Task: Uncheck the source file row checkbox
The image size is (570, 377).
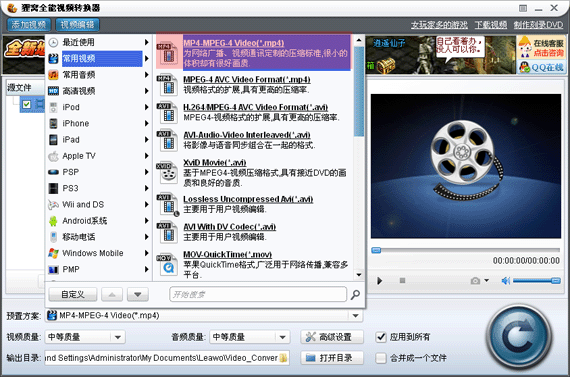Action: point(26,105)
